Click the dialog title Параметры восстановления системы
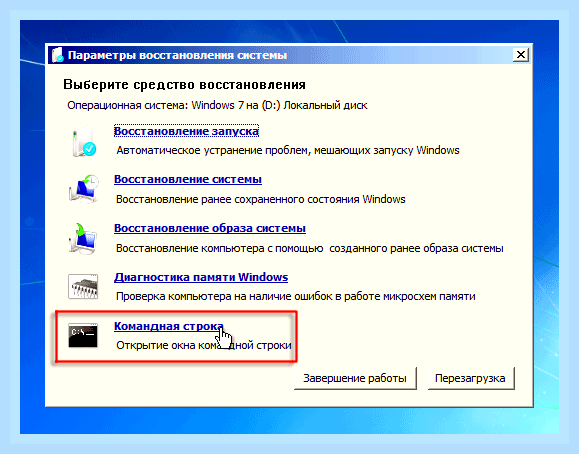This screenshot has width=579, height=454. coord(177,55)
